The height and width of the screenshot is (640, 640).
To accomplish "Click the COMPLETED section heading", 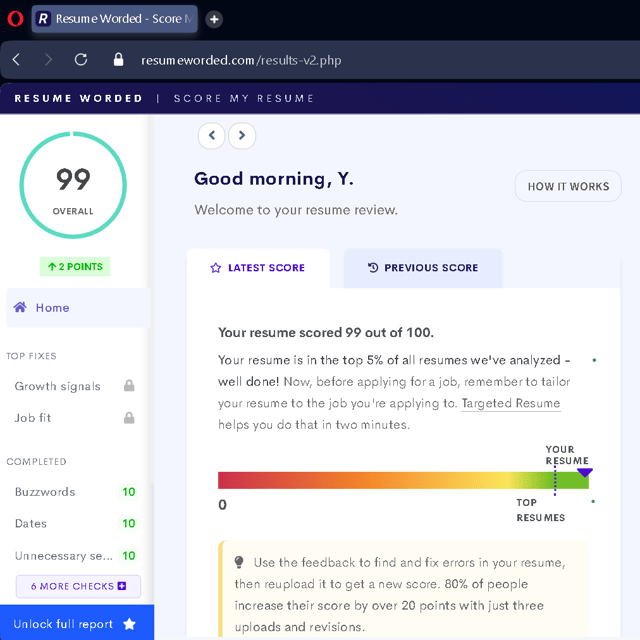I will point(36,462).
